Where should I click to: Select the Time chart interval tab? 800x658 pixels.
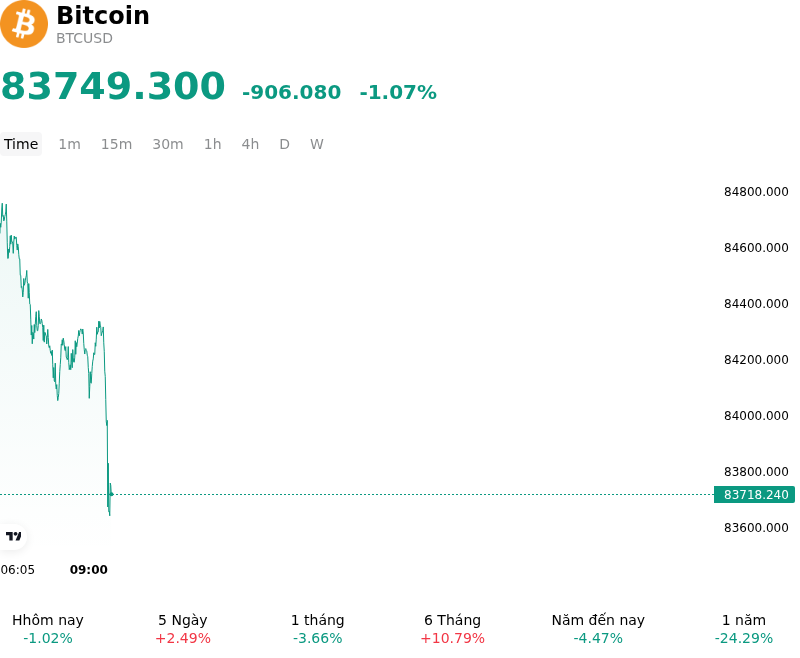(x=21, y=144)
